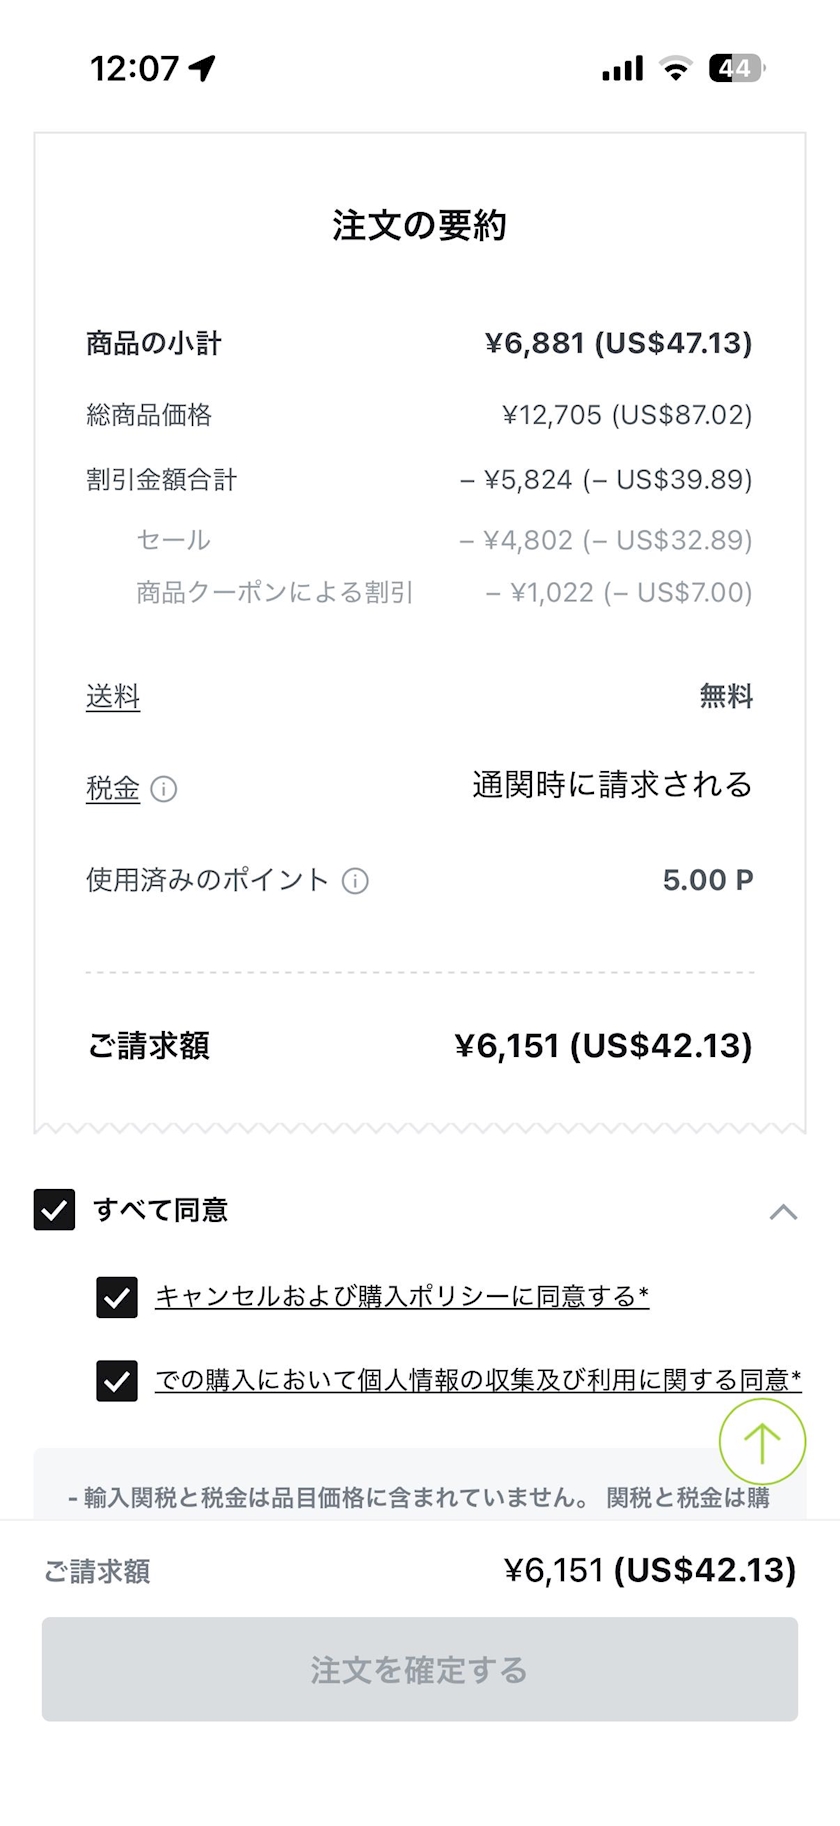
Task: Tap the cellular signal bars icon
Action: click(622, 68)
